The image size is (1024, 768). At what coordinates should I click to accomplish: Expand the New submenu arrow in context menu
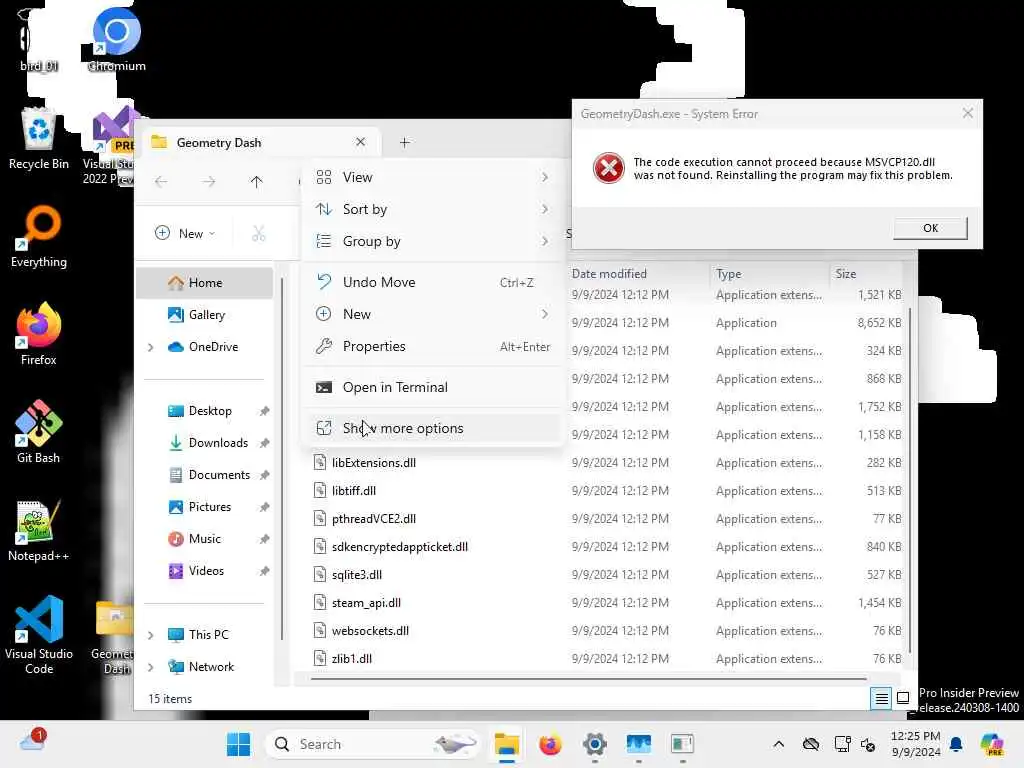click(545, 314)
